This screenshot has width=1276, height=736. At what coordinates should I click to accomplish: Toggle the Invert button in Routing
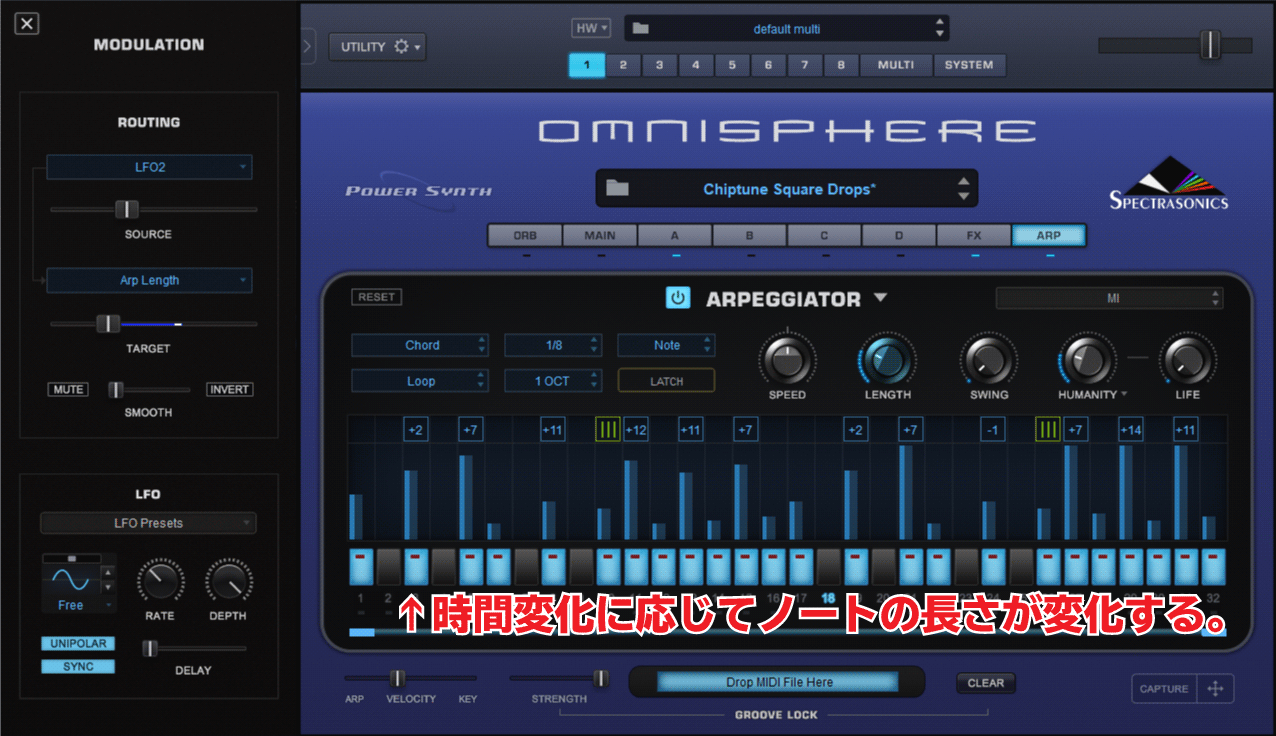pyautogui.click(x=229, y=389)
